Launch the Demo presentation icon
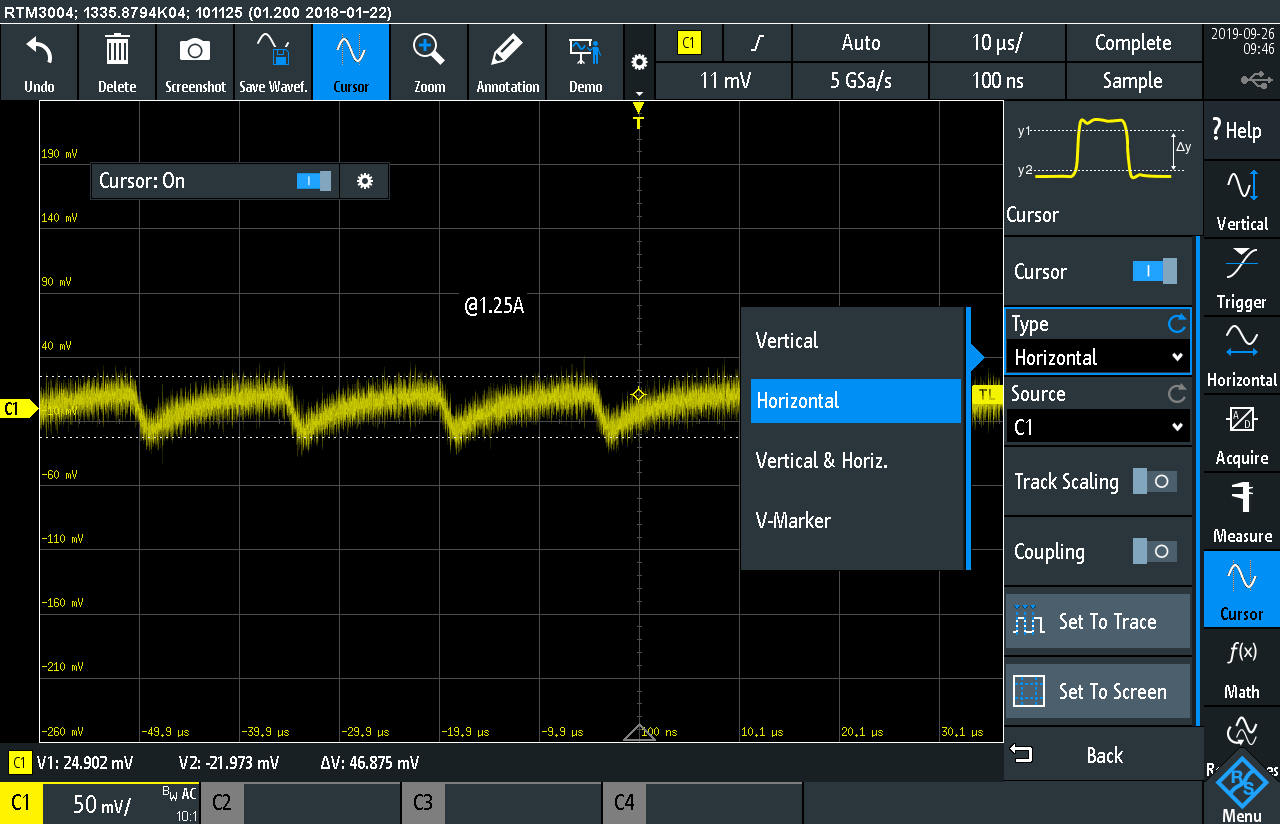 pyautogui.click(x=585, y=62)
